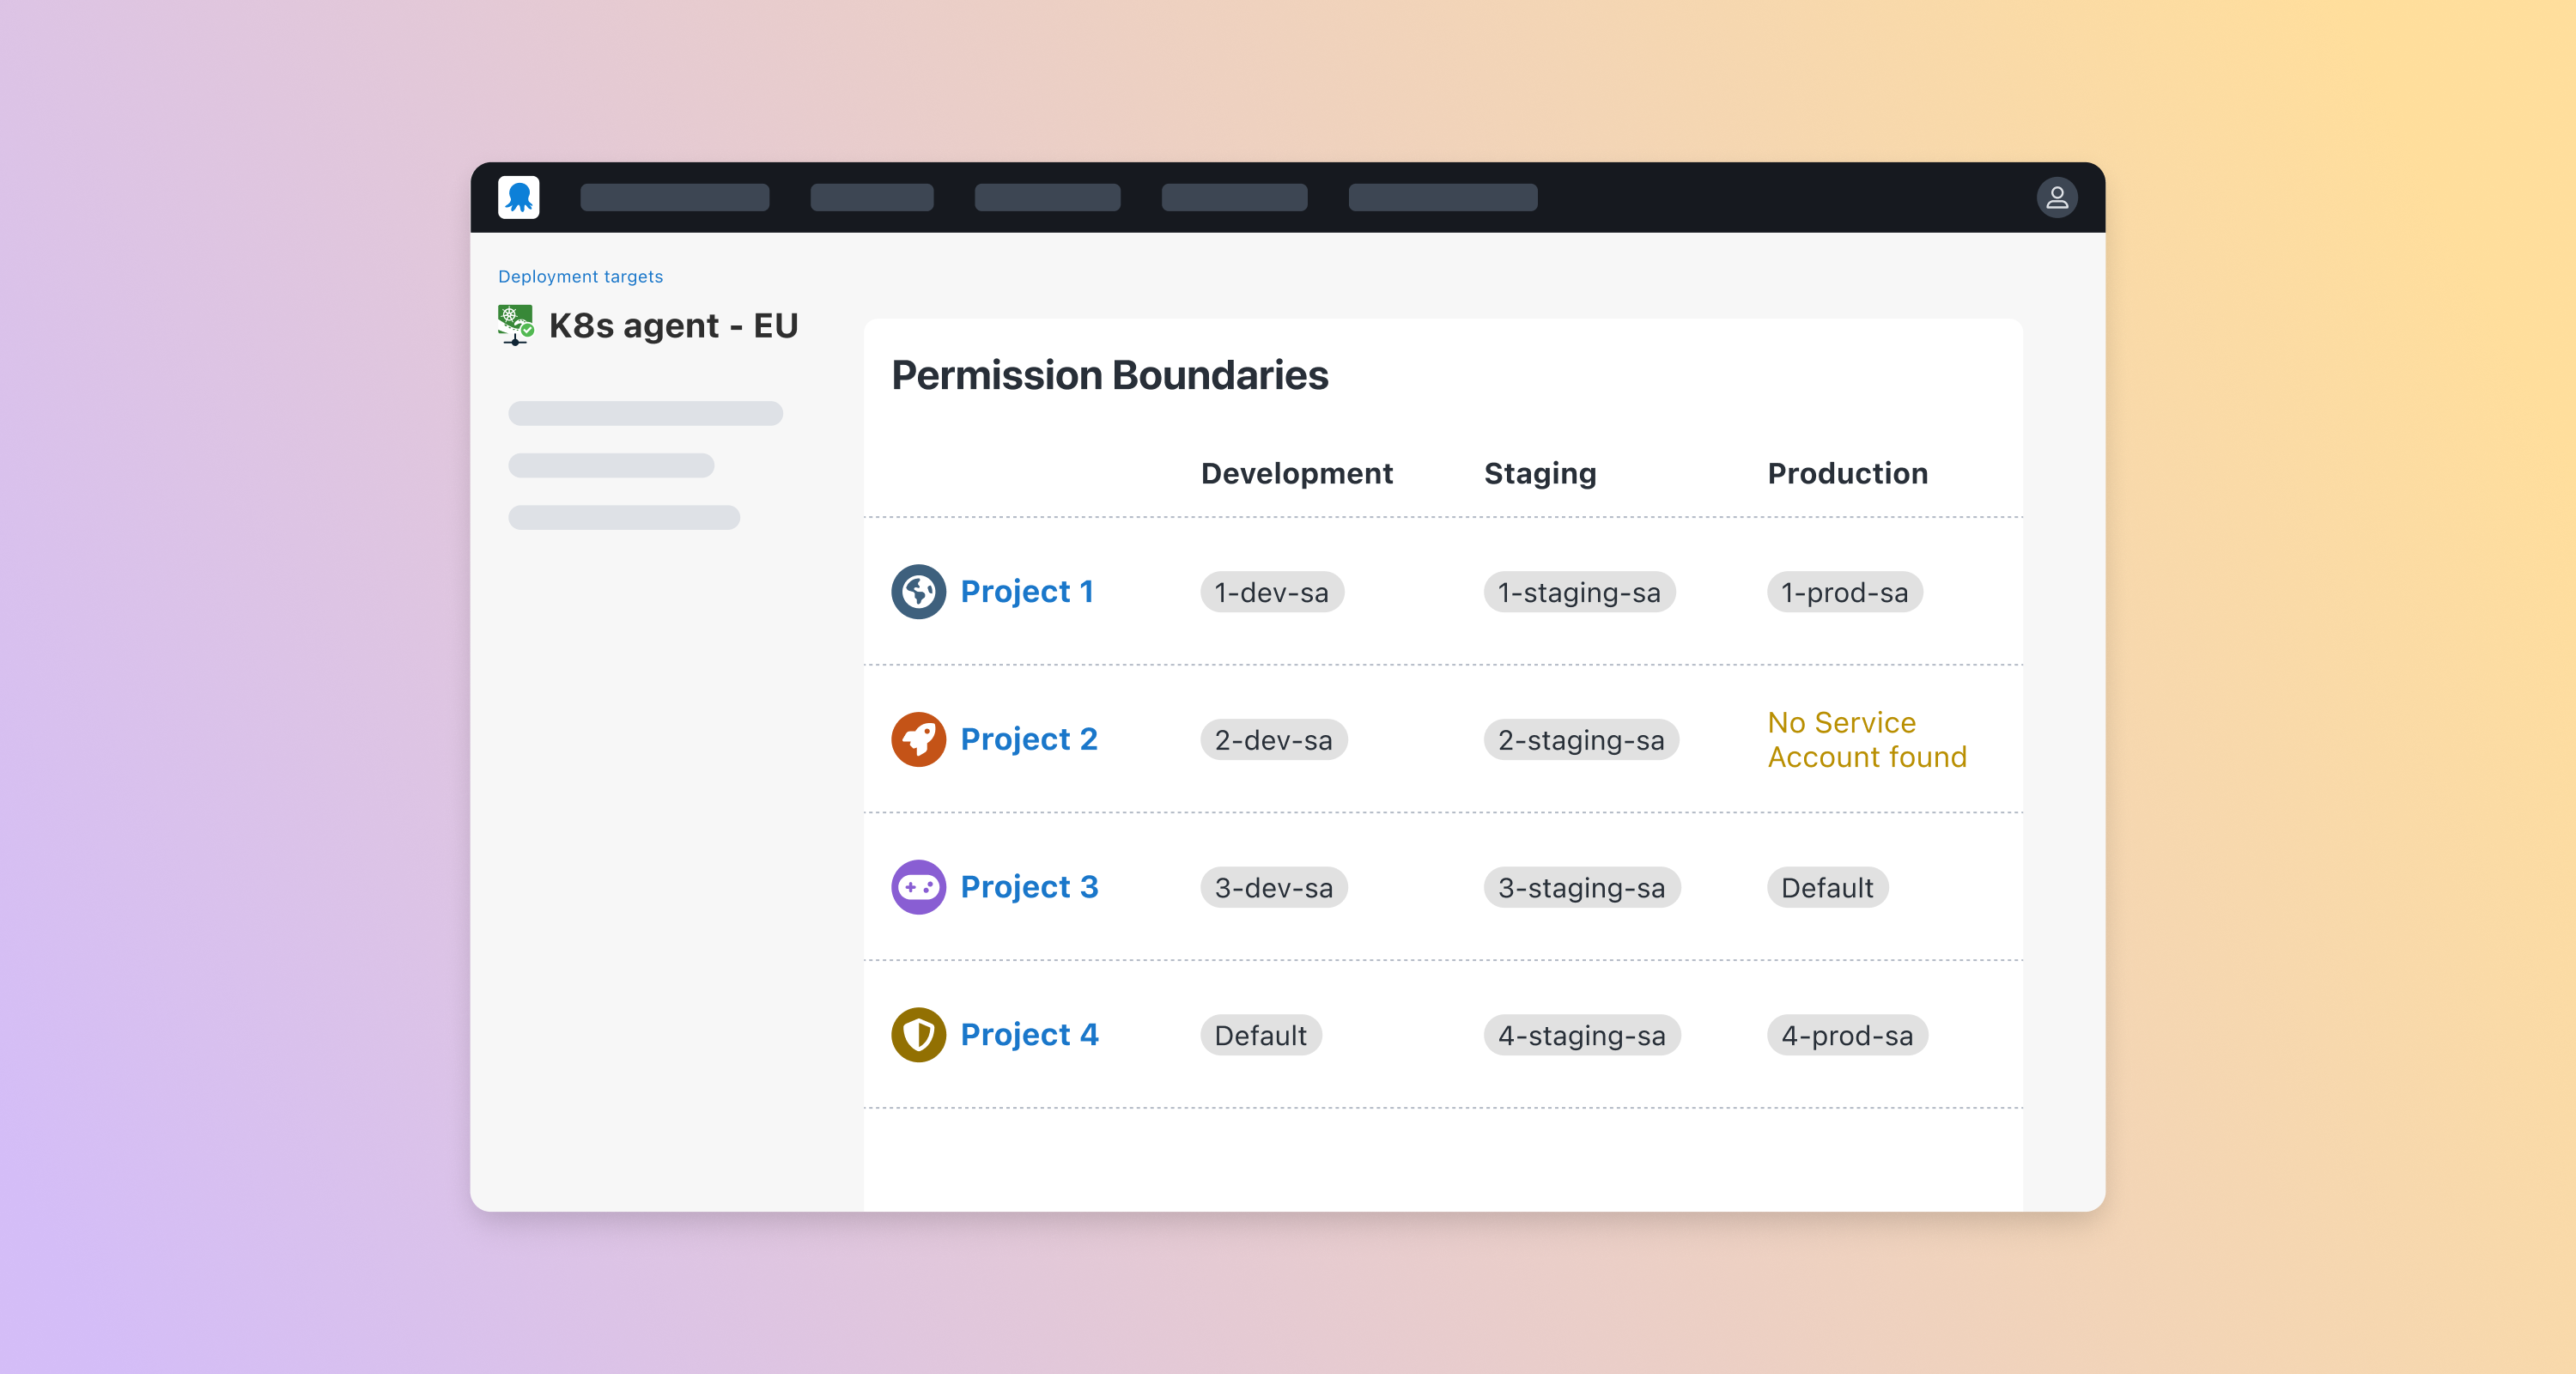Click the Default chip in Project 3 Production column
Screen dimensions: 2576x1374
[x=1826, y=887]
